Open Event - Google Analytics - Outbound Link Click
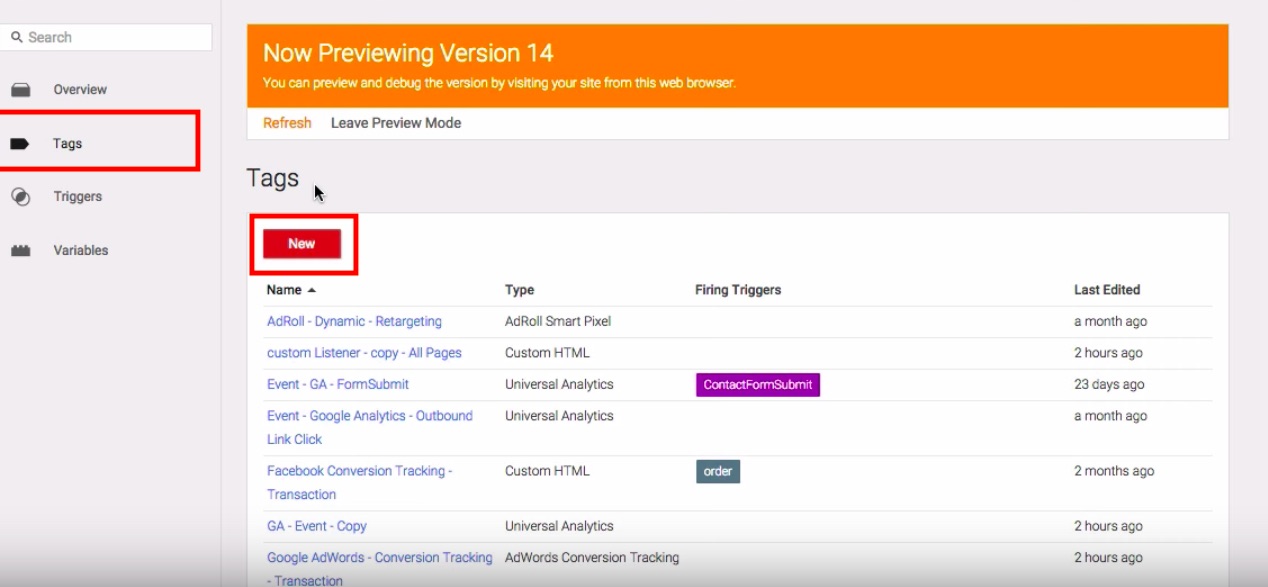 click(370, 427)
